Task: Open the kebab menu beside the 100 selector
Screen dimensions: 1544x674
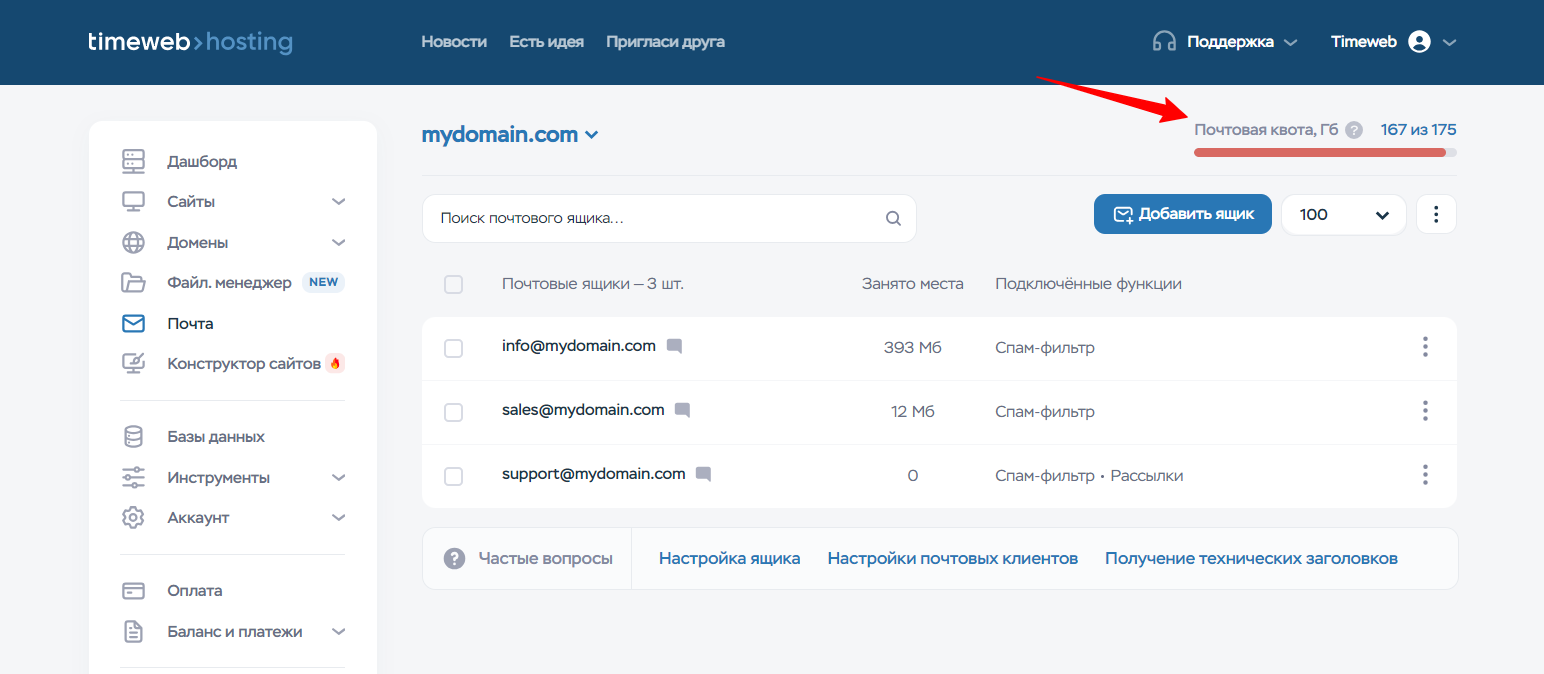Action: 1436,214
